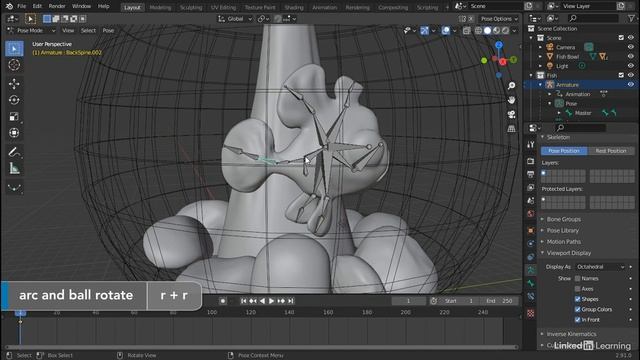The image size is (640, 360).
Task: Uncheck the Shapes checkbox
Action: [x=578, y=299]
